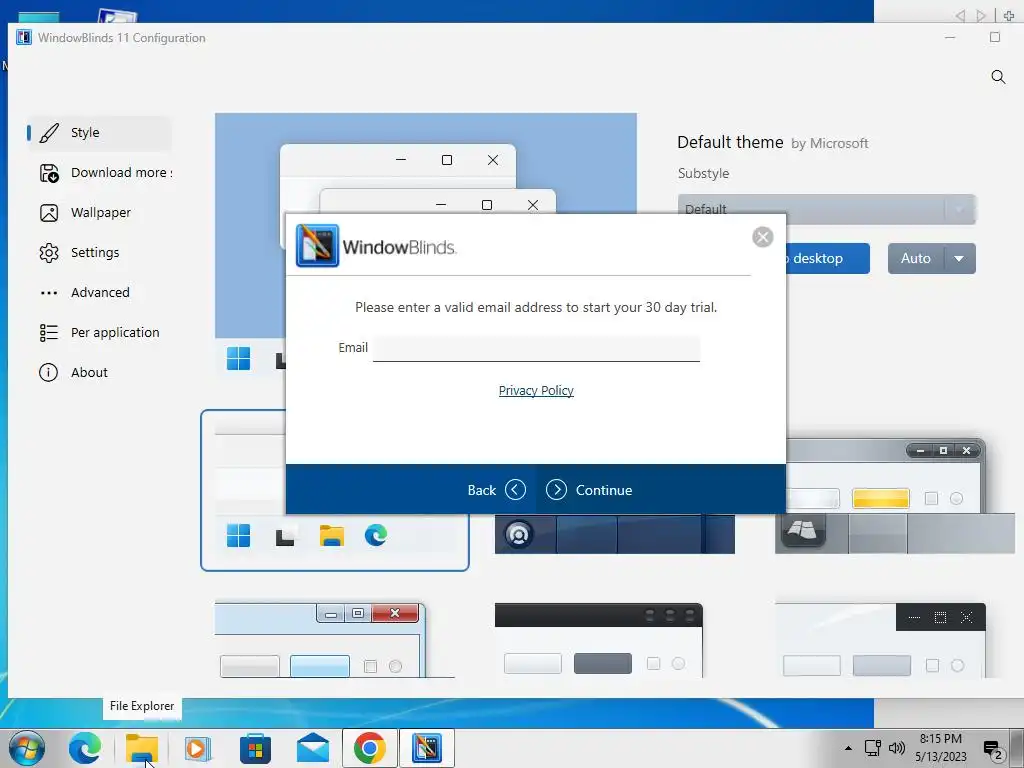Open Microsoft Store from taskbar

click(255, 748)
